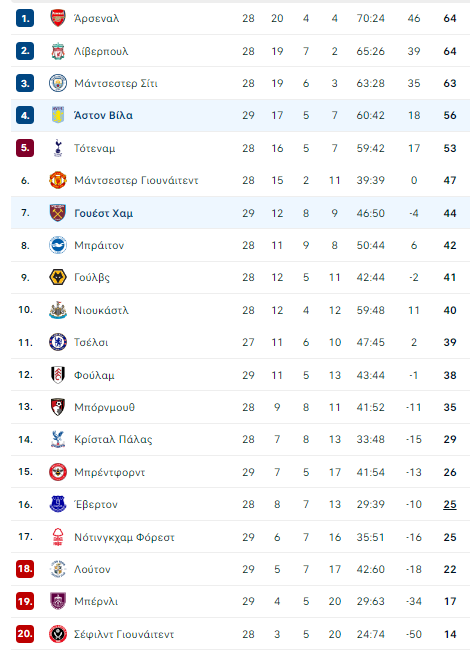Select the Μπέρνλι team name
The image size is (470, 652).
click(x=96, y=601)
